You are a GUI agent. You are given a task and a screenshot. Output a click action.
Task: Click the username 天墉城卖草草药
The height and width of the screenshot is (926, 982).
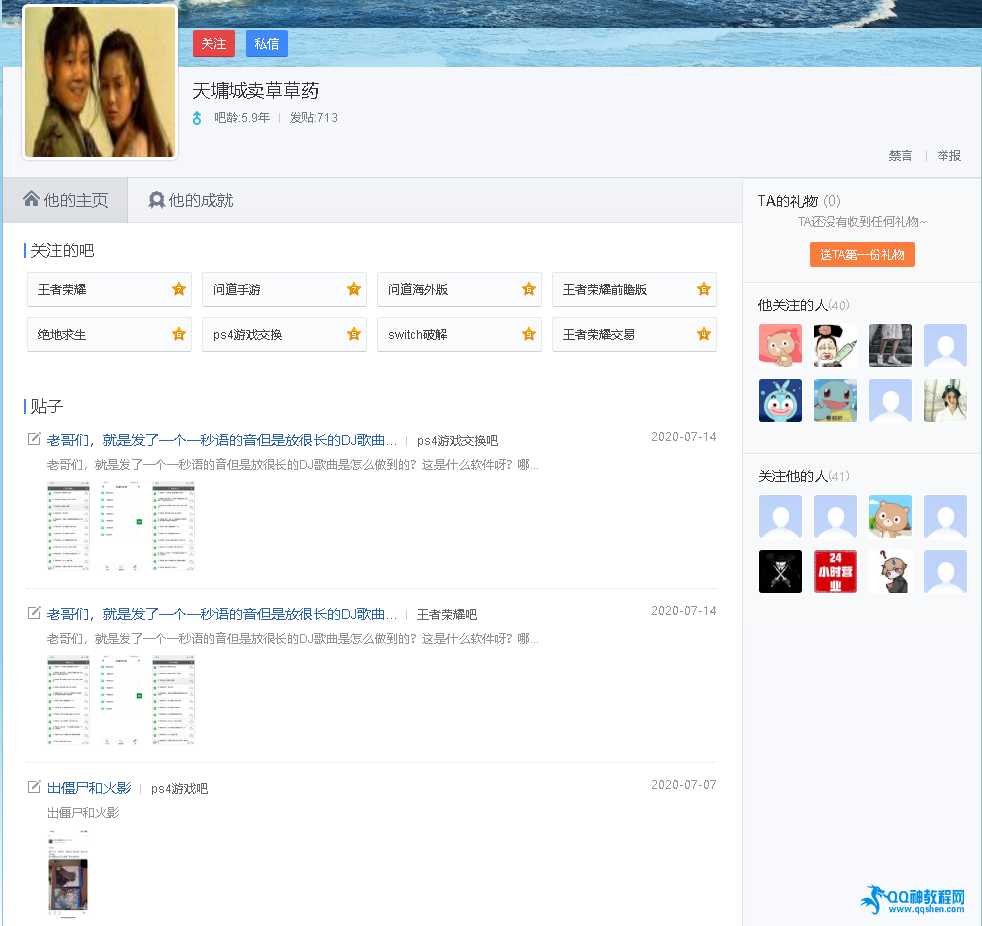click(256, 91)
